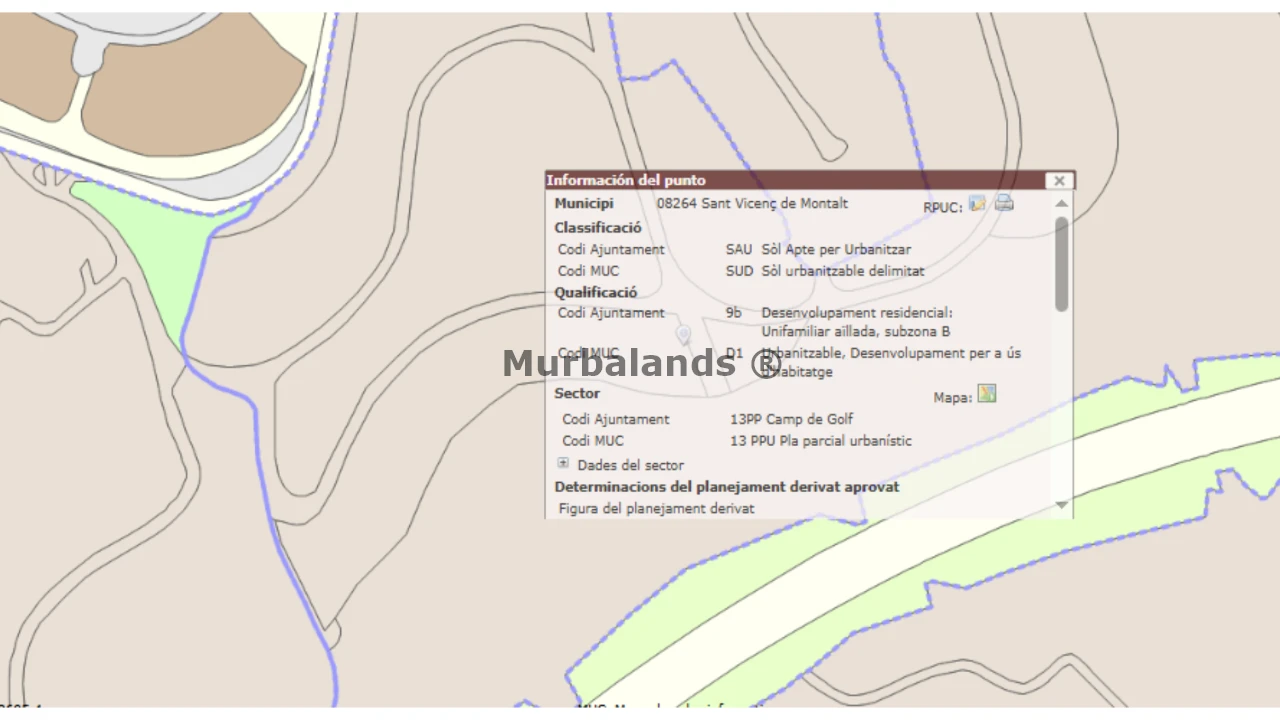
Task: Click the text 13 PPU Pla parcial urbanístic
Action: [821, 441]
